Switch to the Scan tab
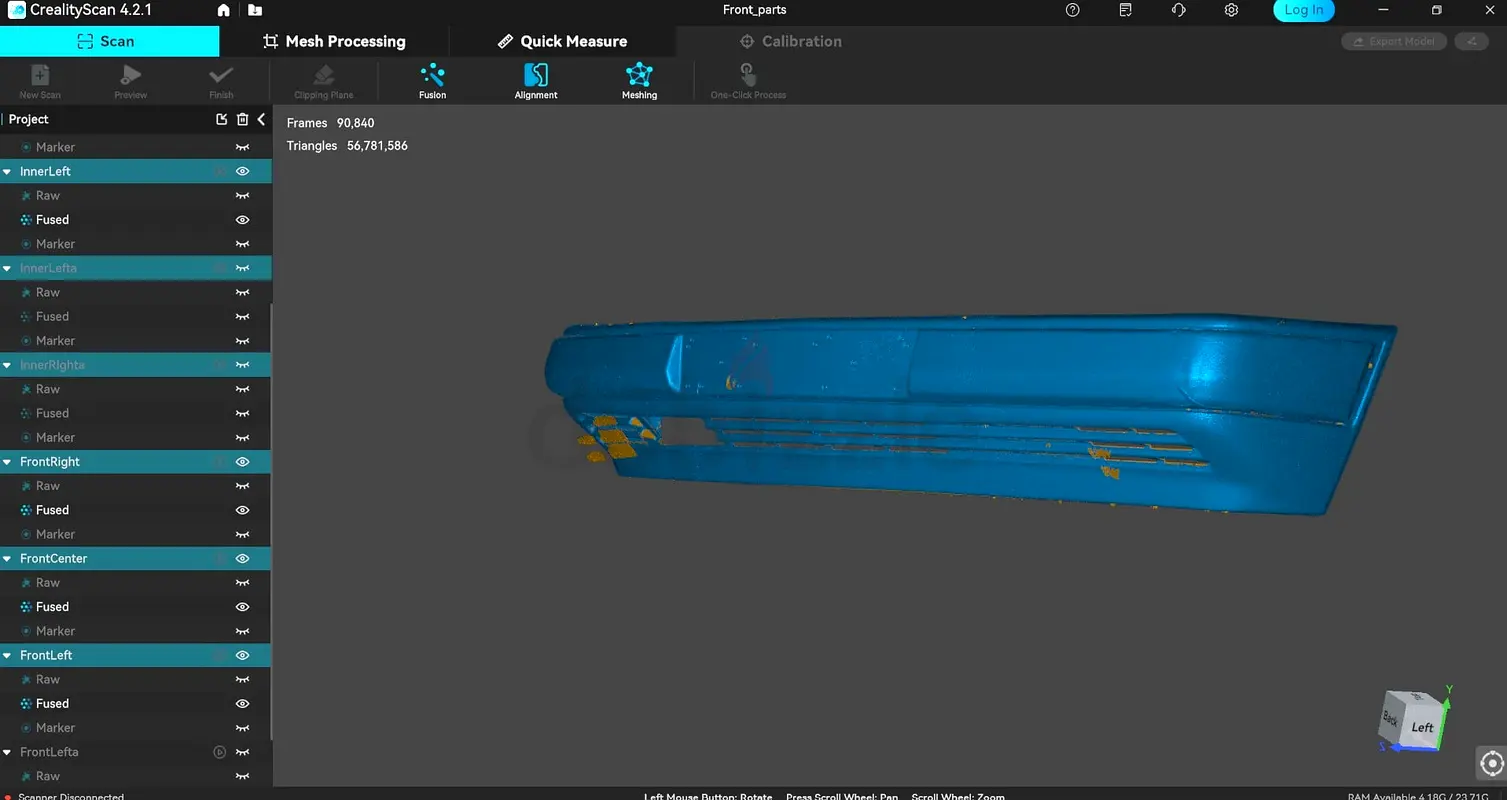 tap(109, 41)
